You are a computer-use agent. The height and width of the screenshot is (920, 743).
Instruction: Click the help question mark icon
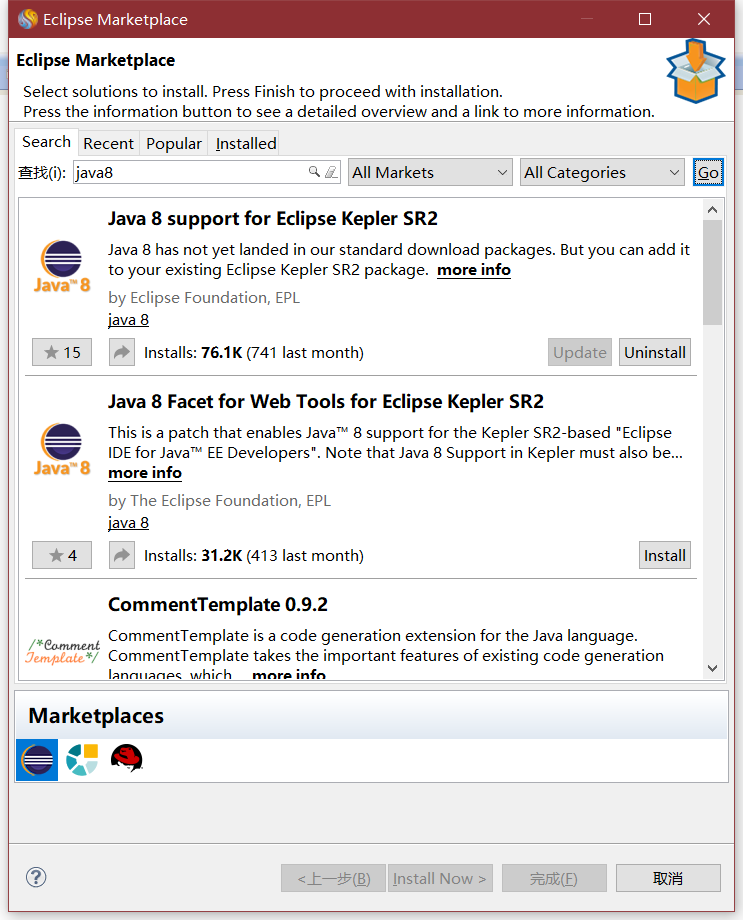(x=36, y=877)
